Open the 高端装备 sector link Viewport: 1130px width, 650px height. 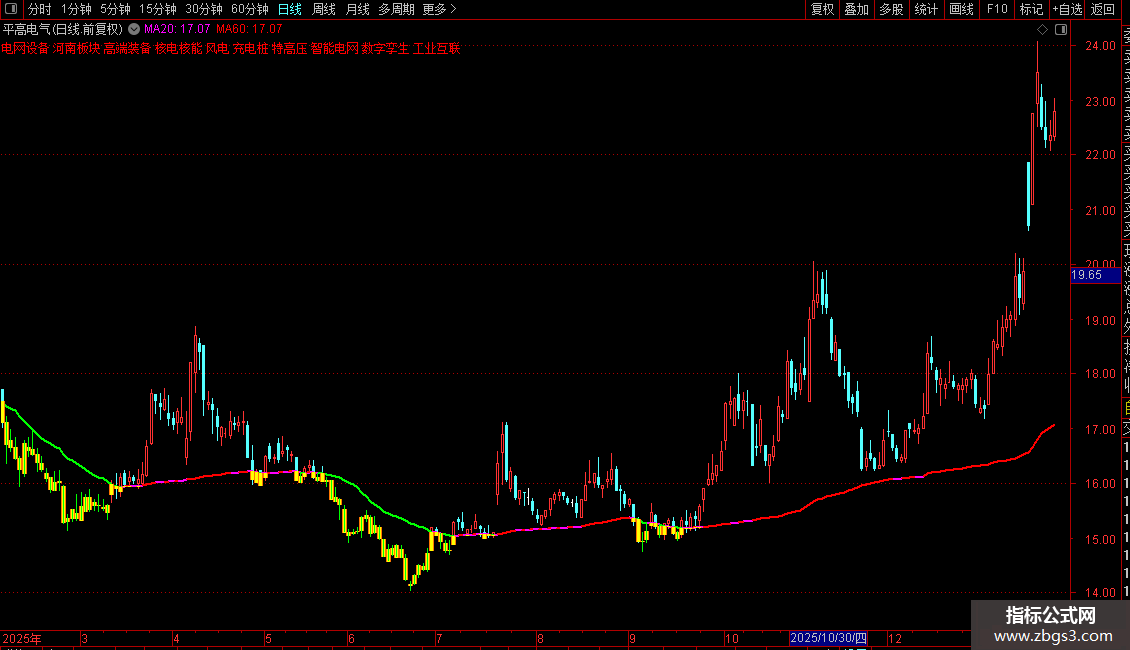[x=128, y=48]
